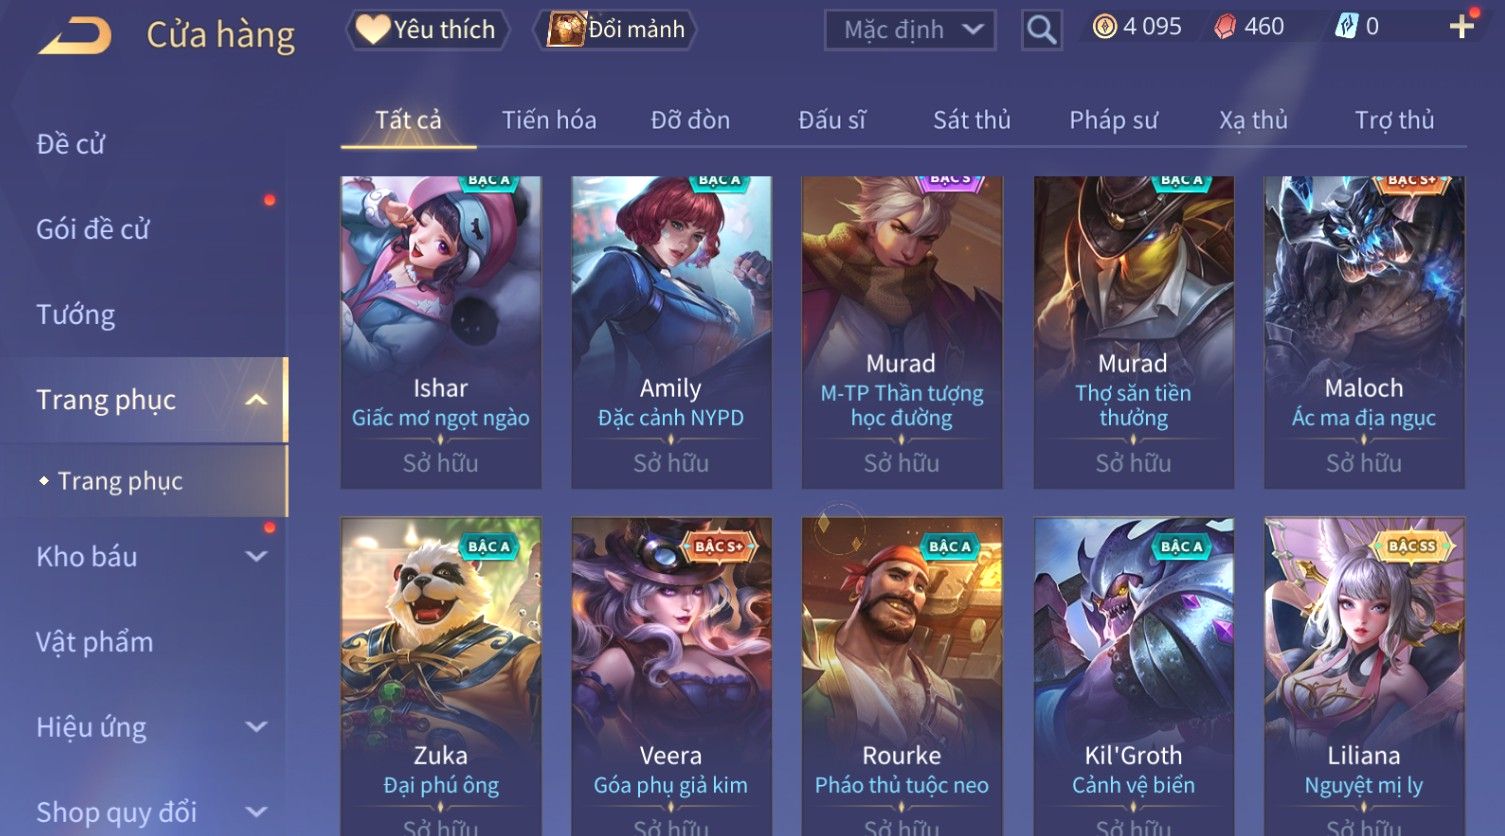Expand the Hiệu ứng sidebar section

pyautogui.click(x=257, y=727)
